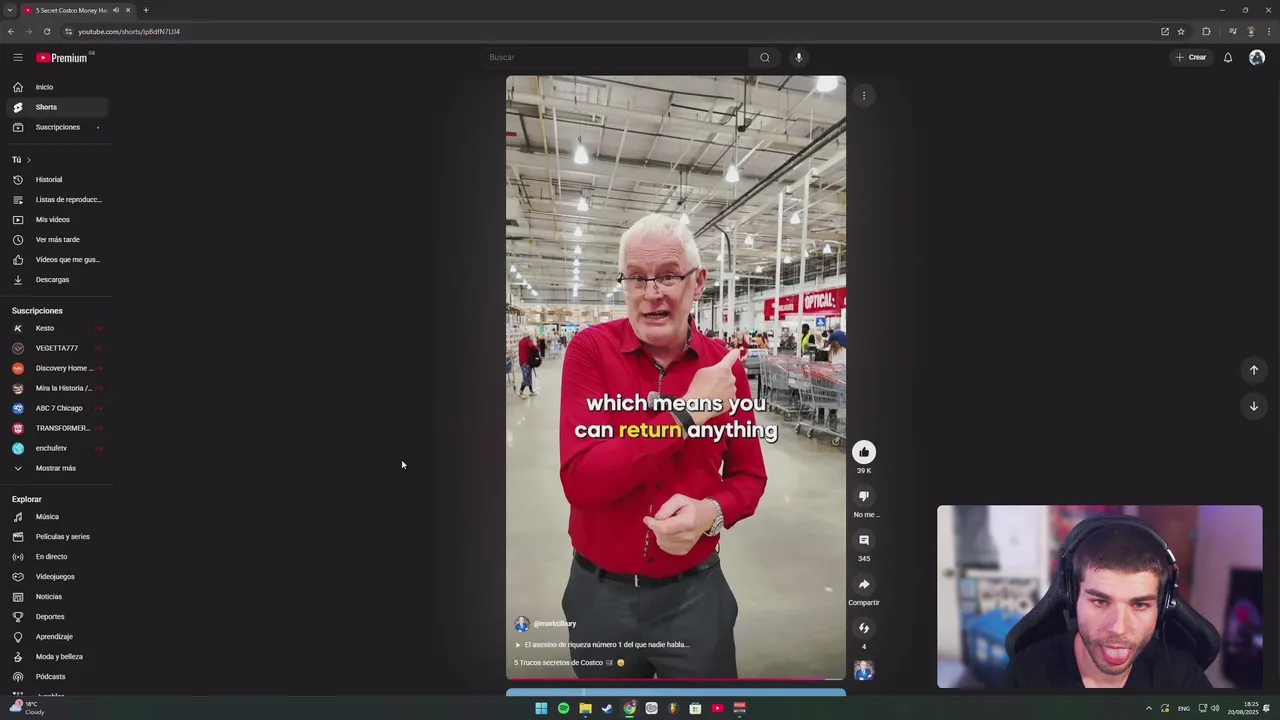The image size is (1280, 720).
Task: Open Noticias in Explorar
Action: coord(56,597)
